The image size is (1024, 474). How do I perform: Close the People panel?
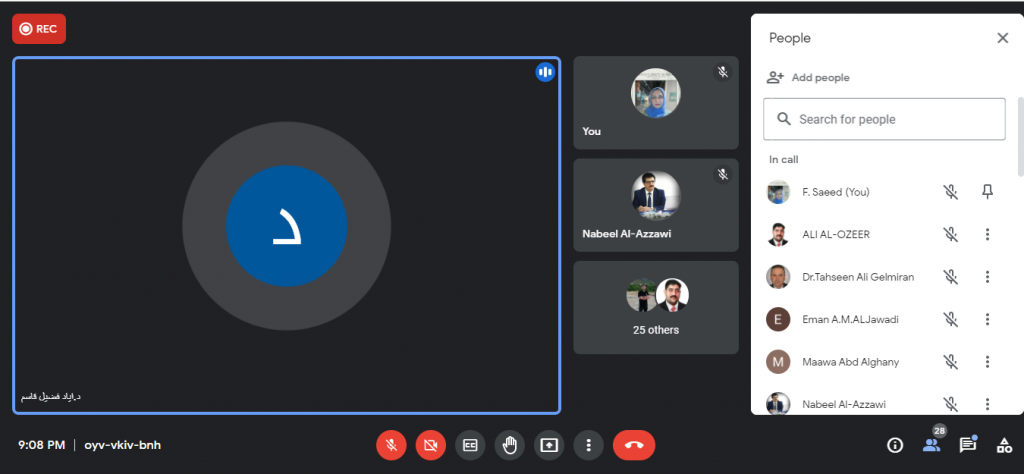(1002, 38)
